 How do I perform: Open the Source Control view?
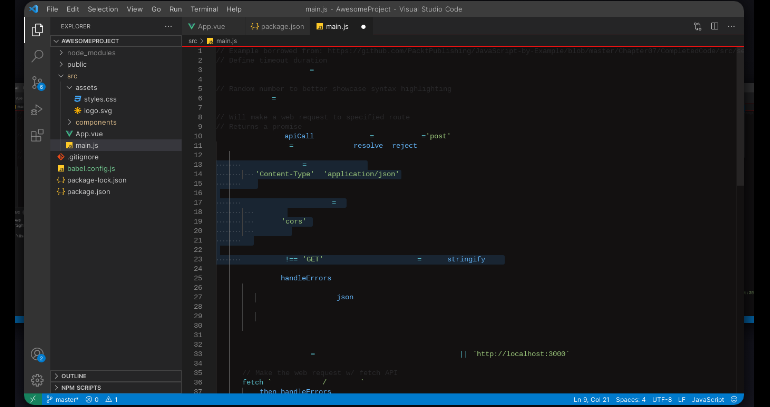coord(37,82)
